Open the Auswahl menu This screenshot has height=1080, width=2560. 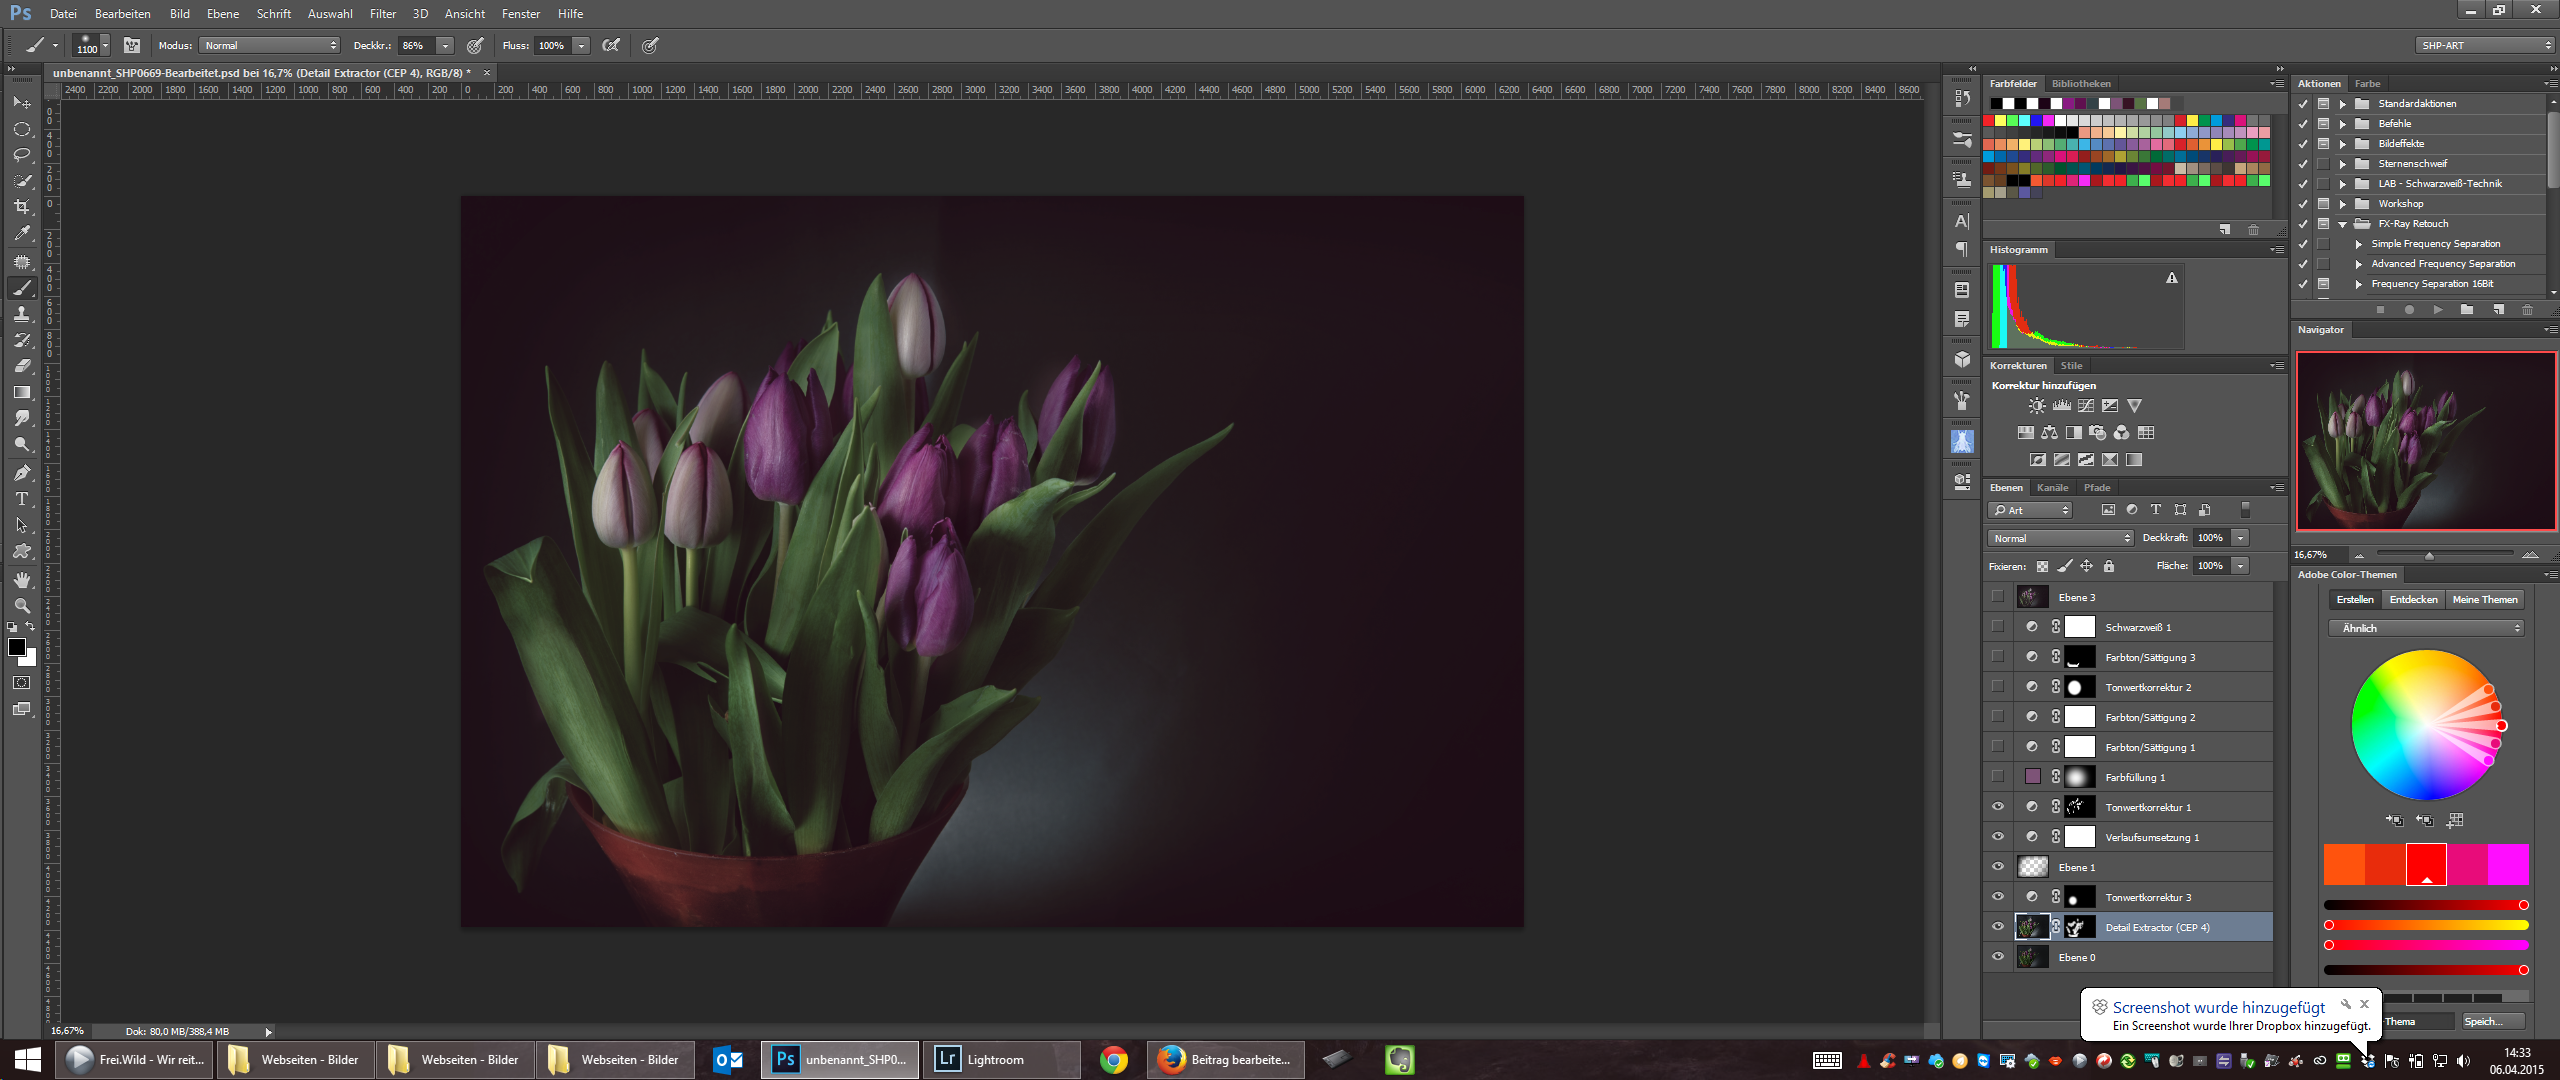click(330, 14)
